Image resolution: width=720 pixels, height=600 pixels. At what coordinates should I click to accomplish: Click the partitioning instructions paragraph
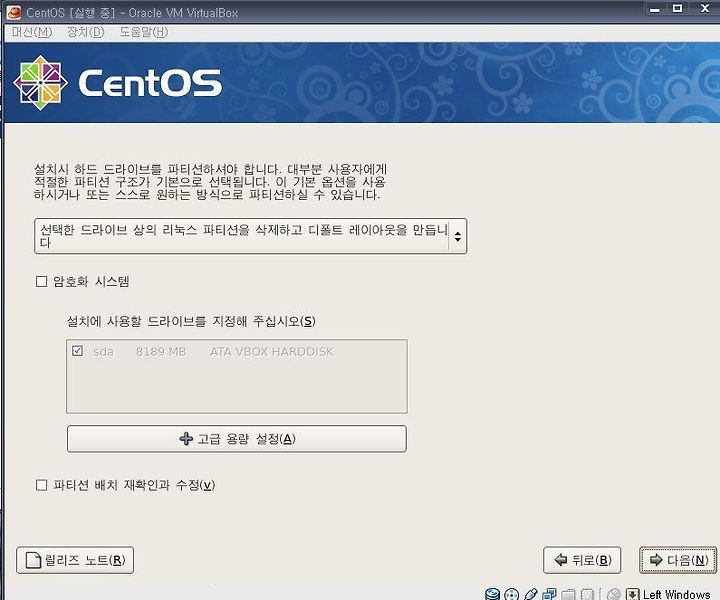210,182
